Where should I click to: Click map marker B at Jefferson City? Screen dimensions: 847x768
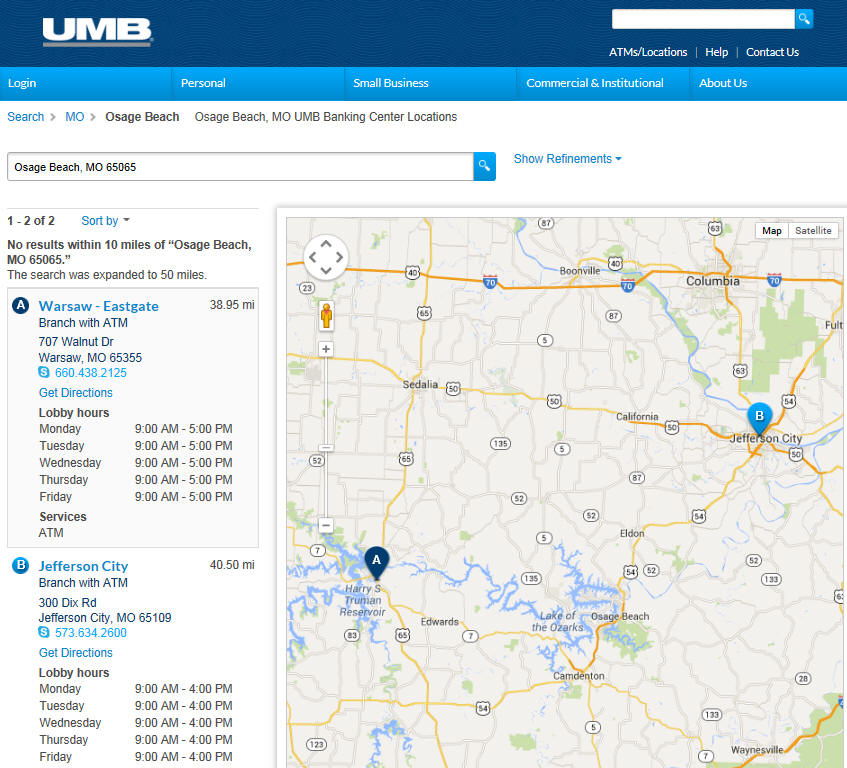pyautogui.click(x=759, y=419)
